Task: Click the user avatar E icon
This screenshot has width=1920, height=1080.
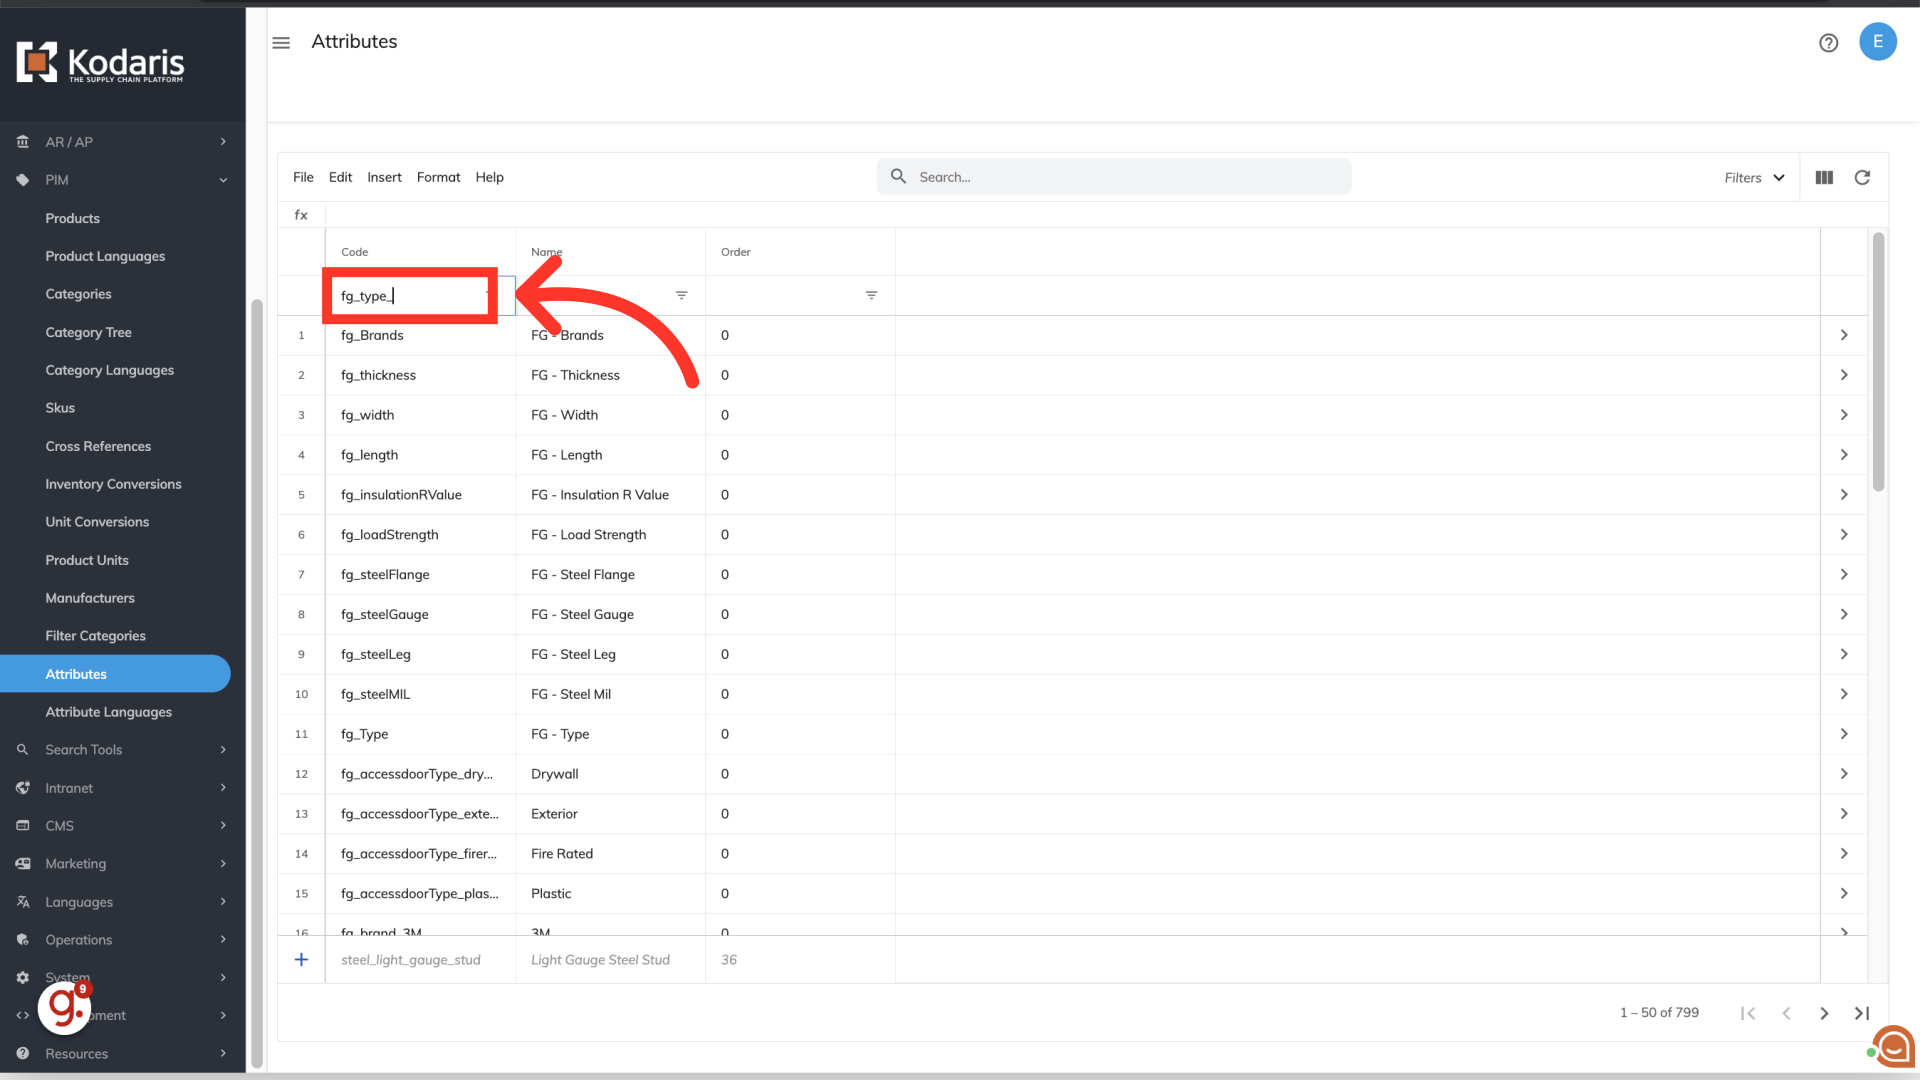Action: point(1877,42)
